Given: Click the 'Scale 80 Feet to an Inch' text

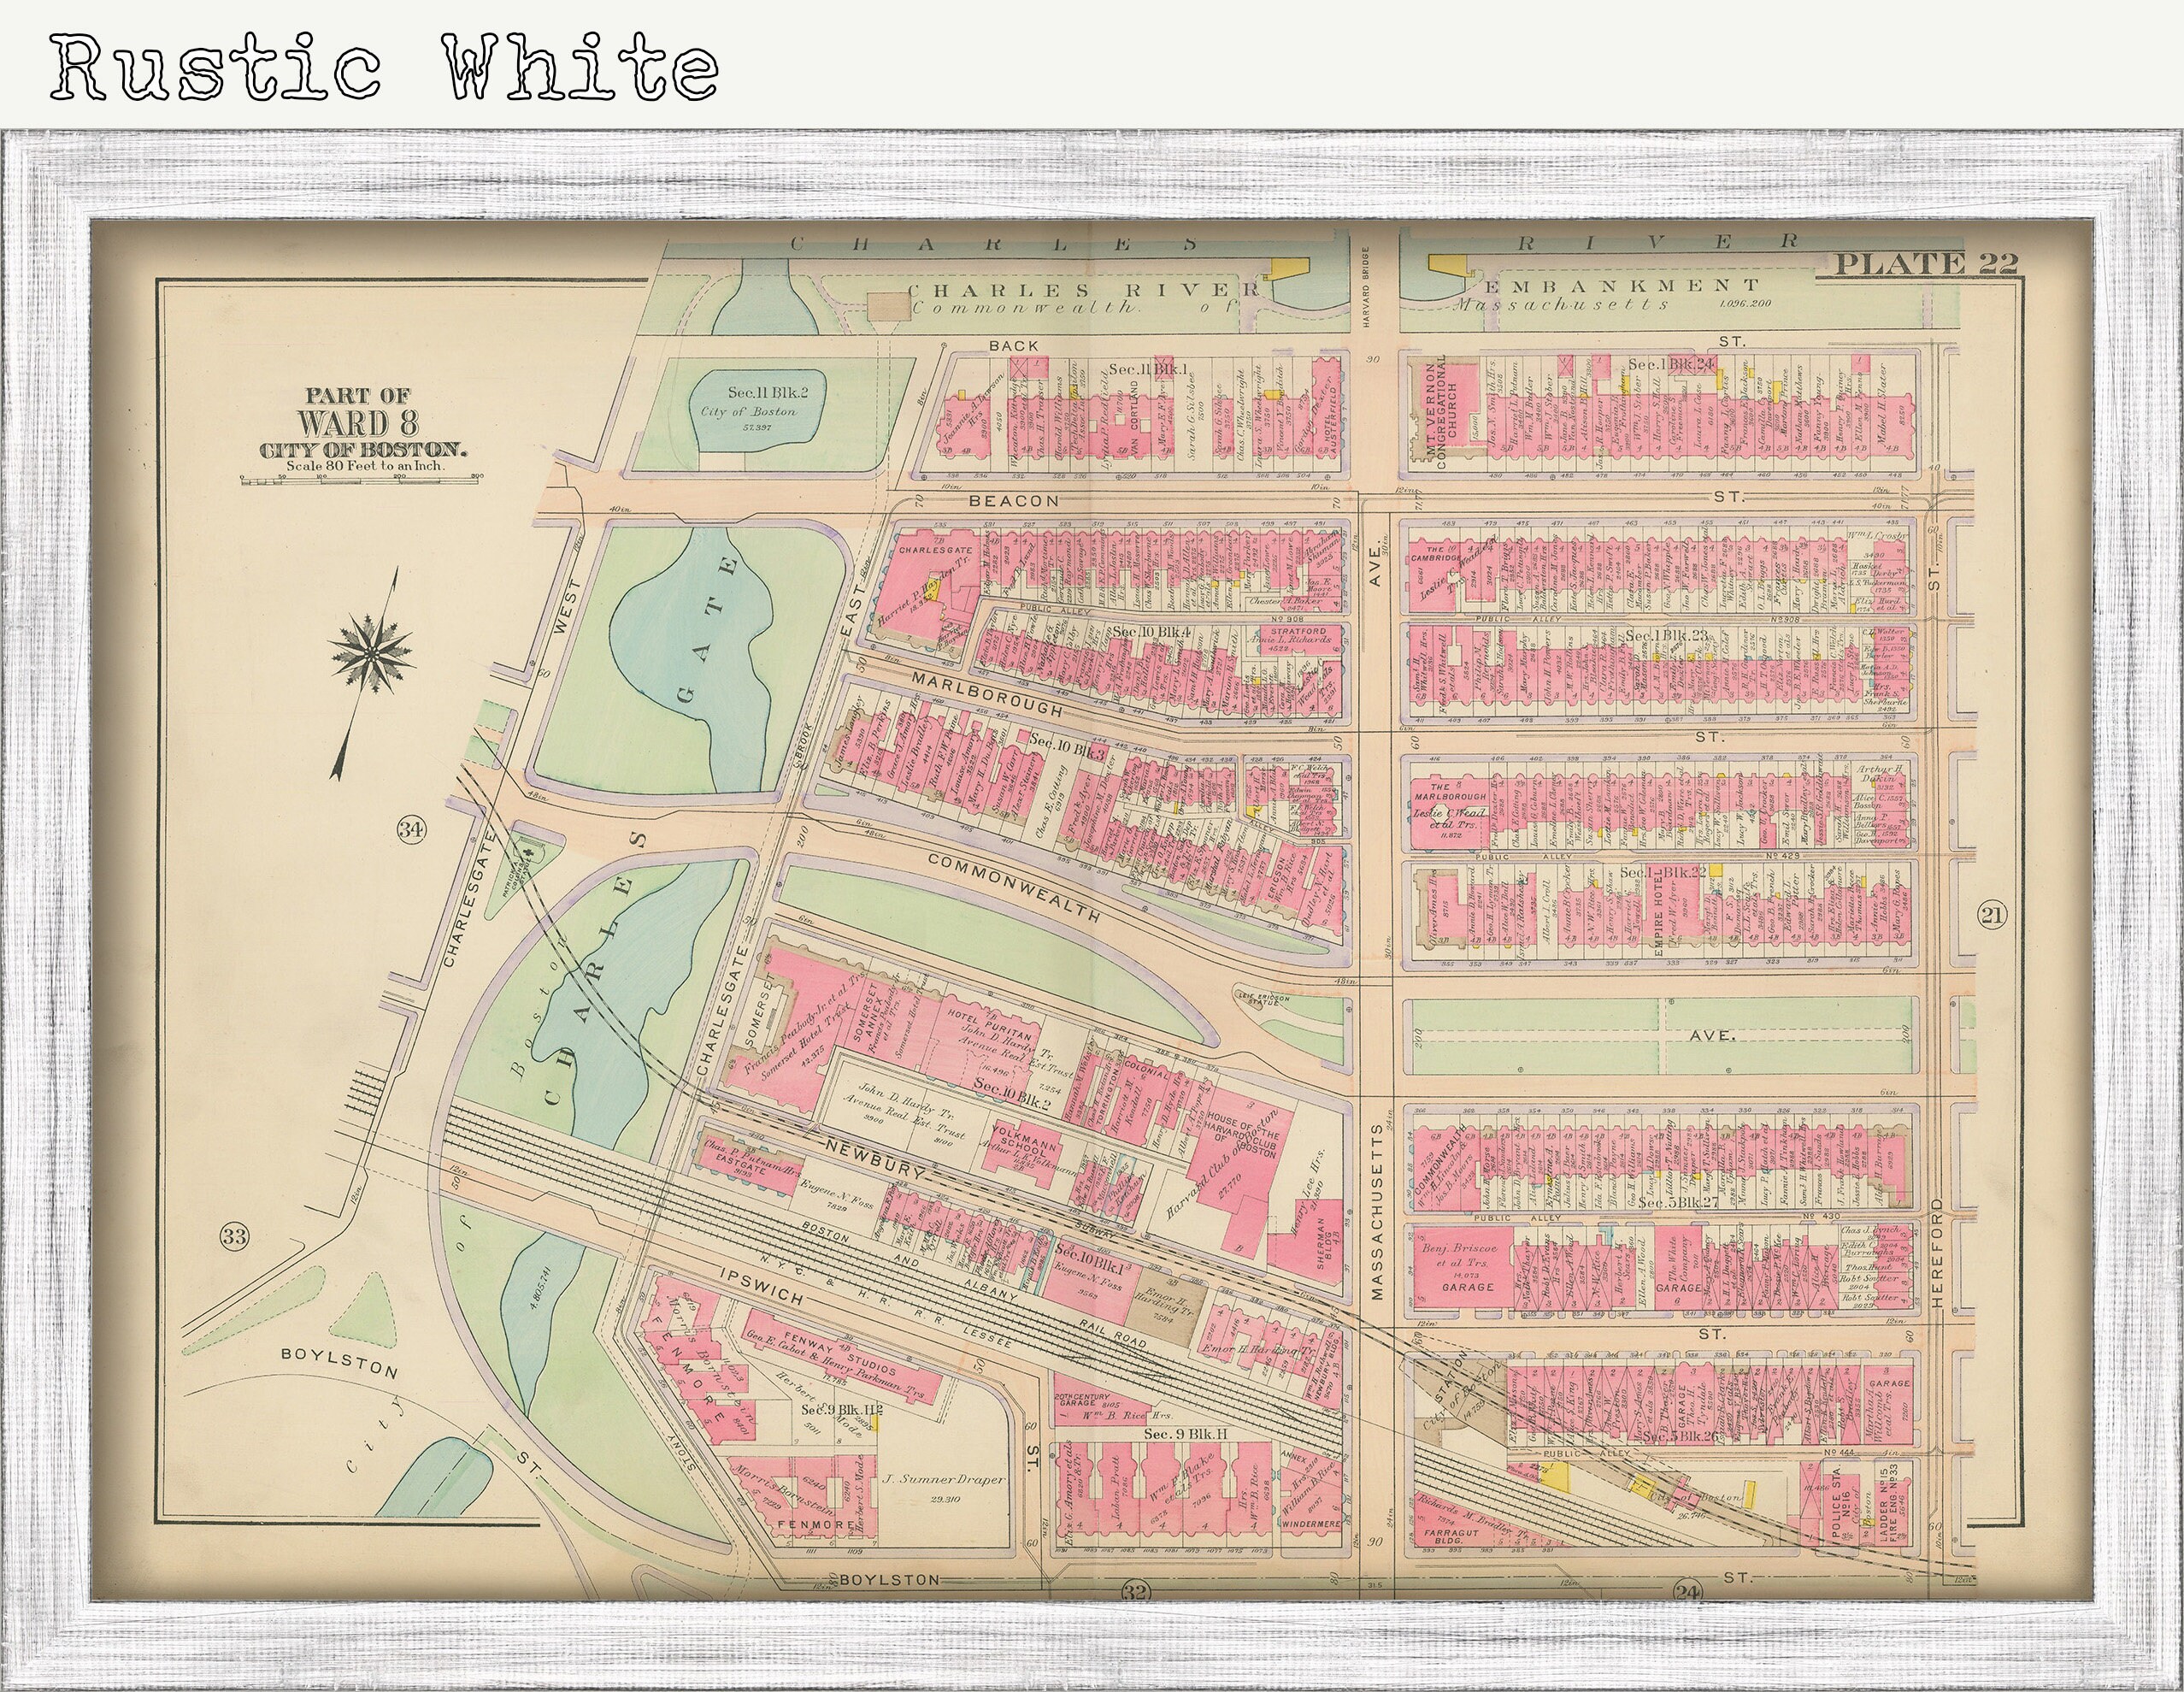Looking at the screenshot, I should (364, 465).
